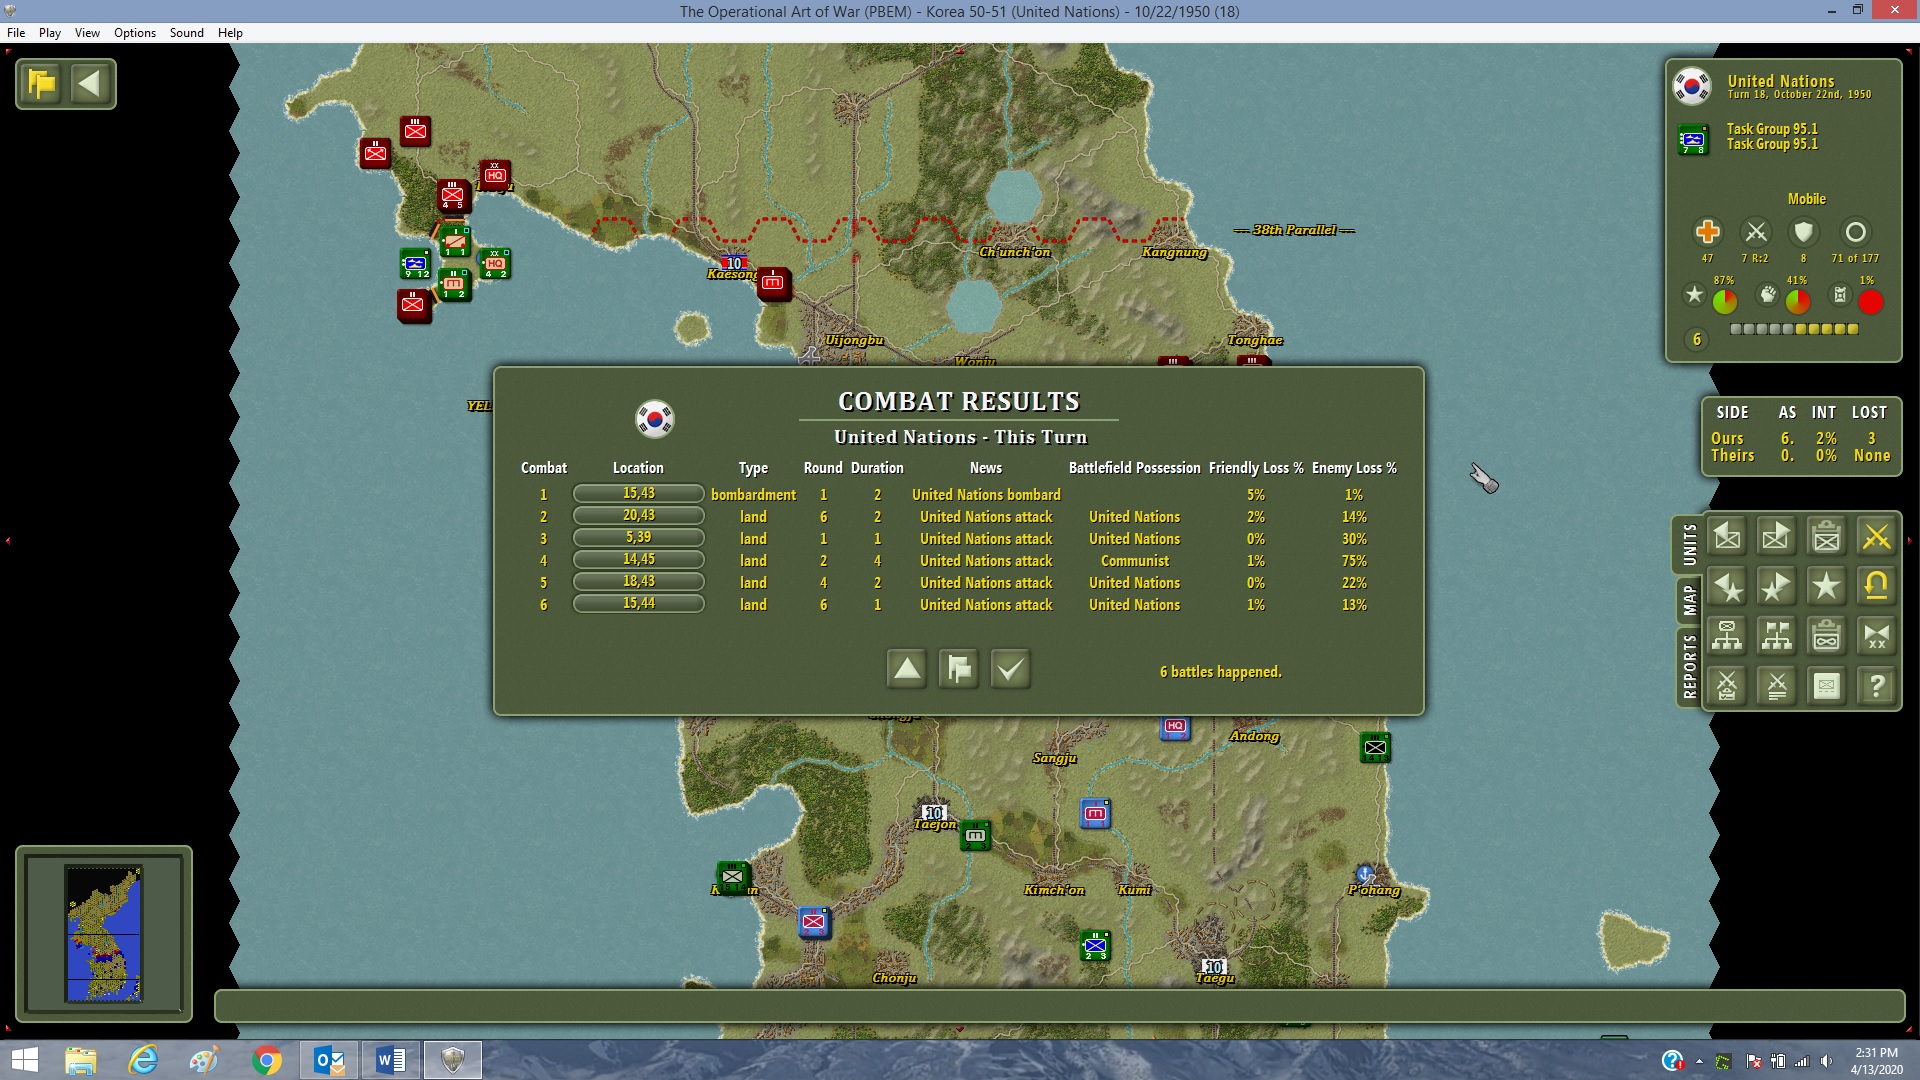Open the View menu

[87, 33]
